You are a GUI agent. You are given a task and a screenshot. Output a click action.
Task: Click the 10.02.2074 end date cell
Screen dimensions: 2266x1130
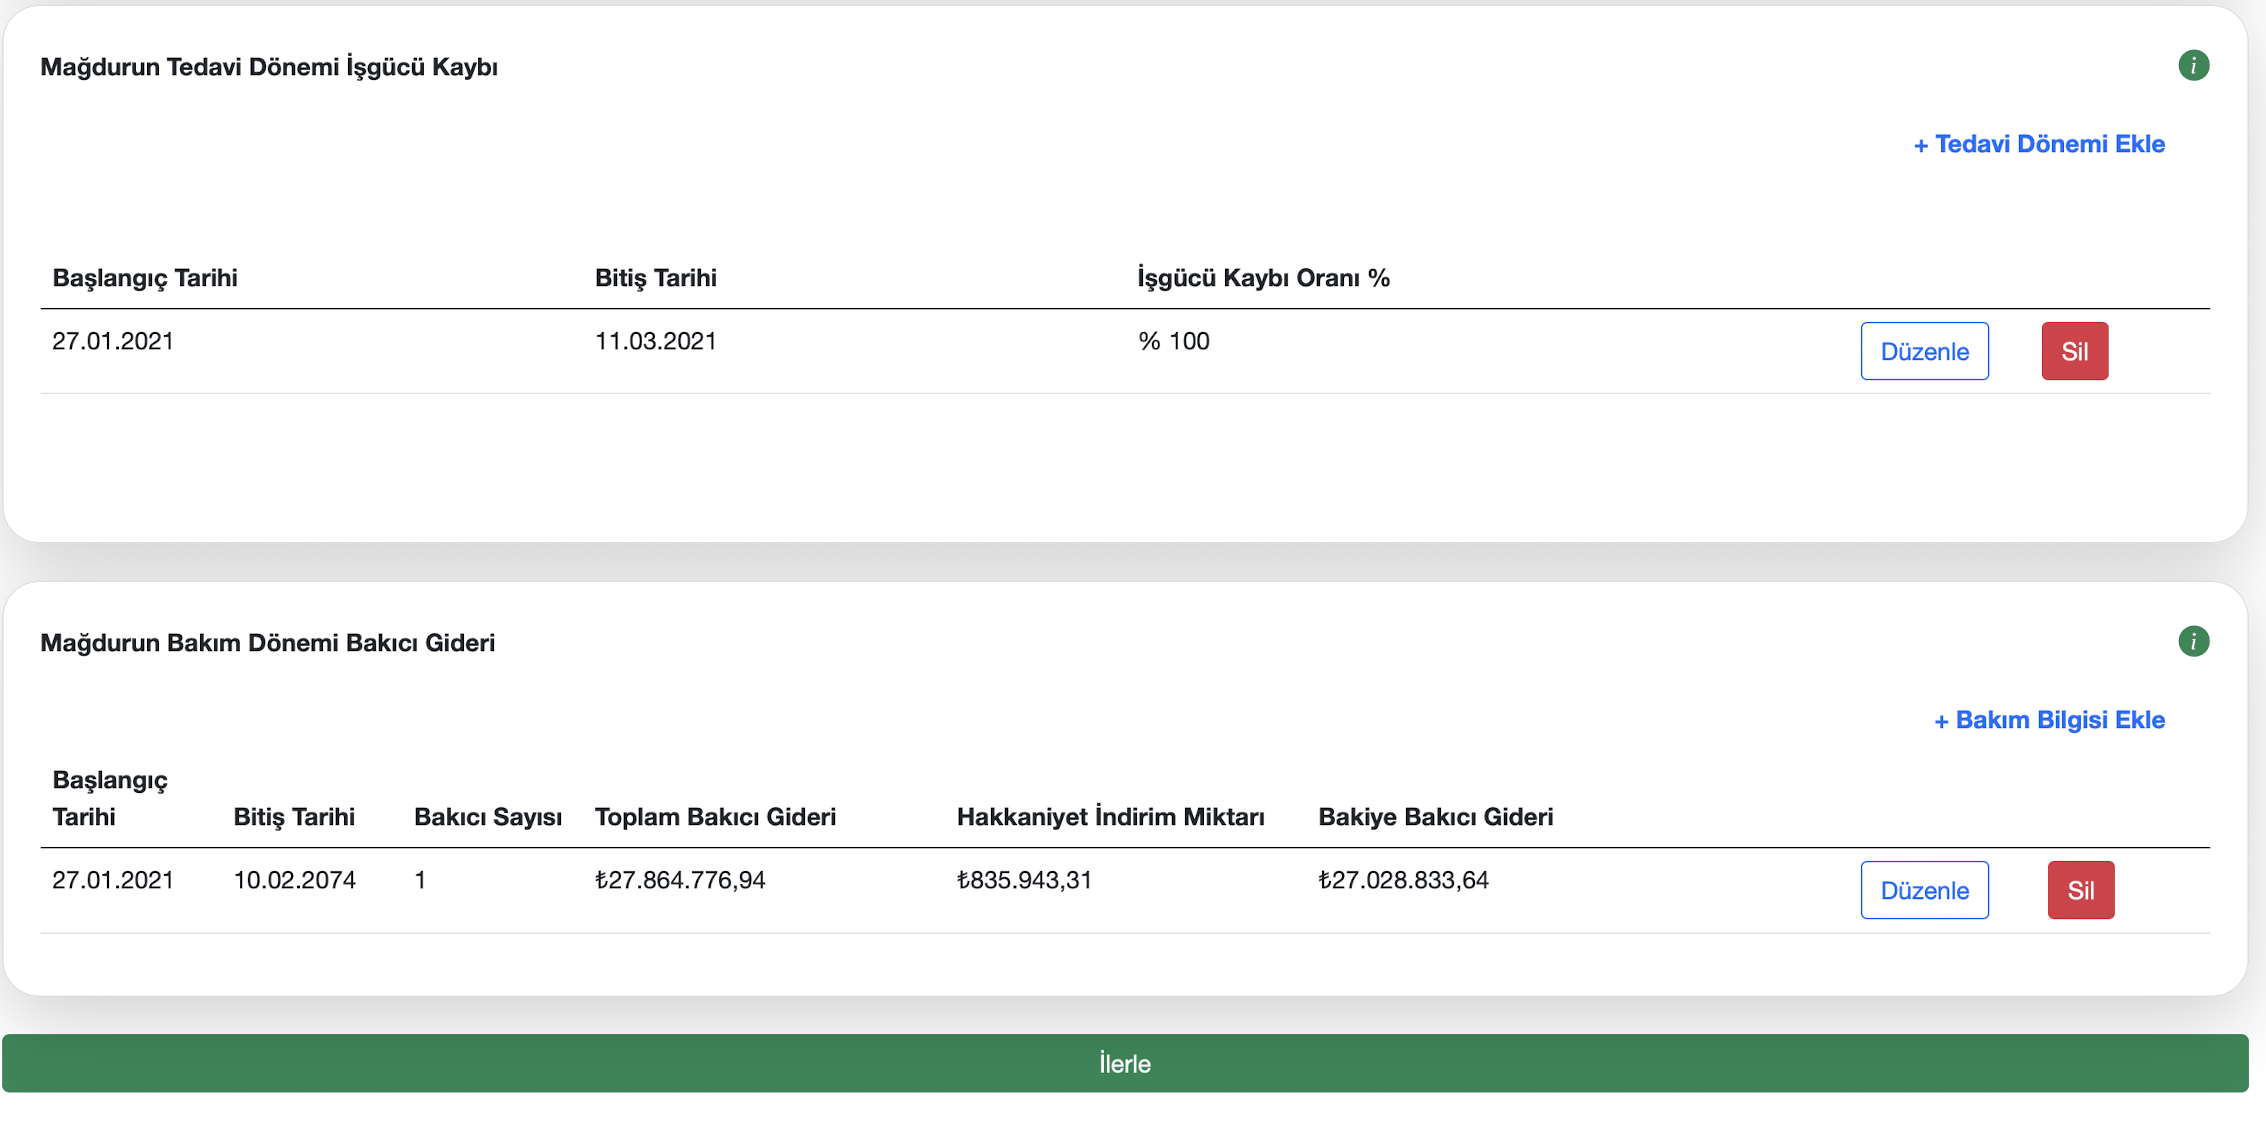[294, 880]
